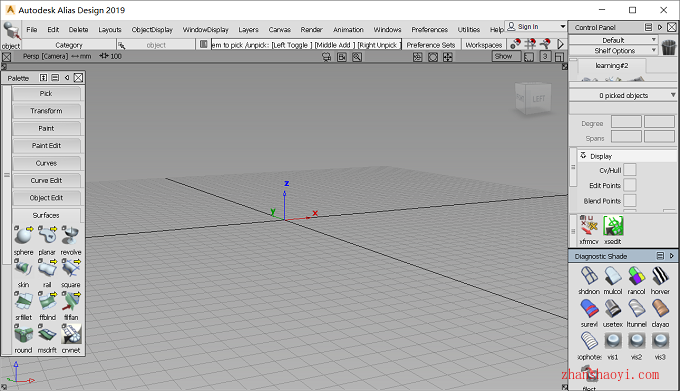Click the xfrmcv transform CV tool
680x391 pixels.
589,226
